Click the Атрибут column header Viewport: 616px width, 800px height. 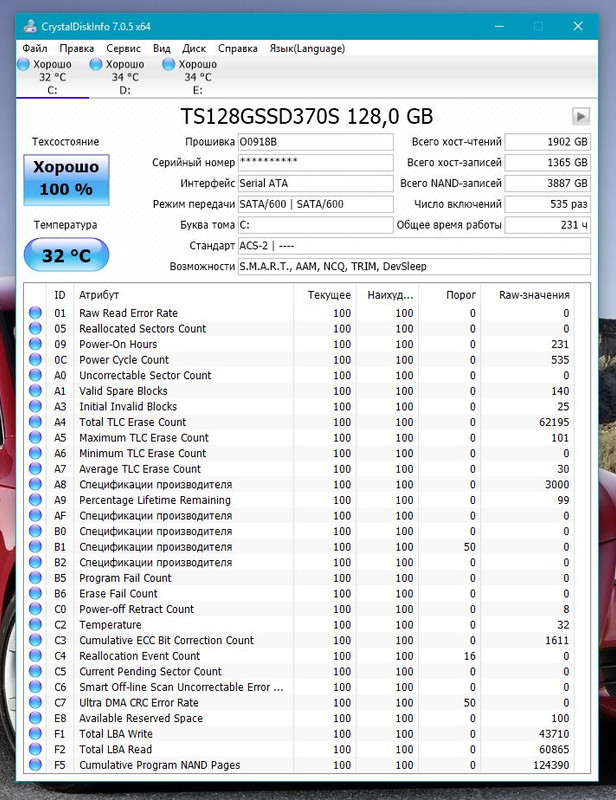(x=184, y=295)
